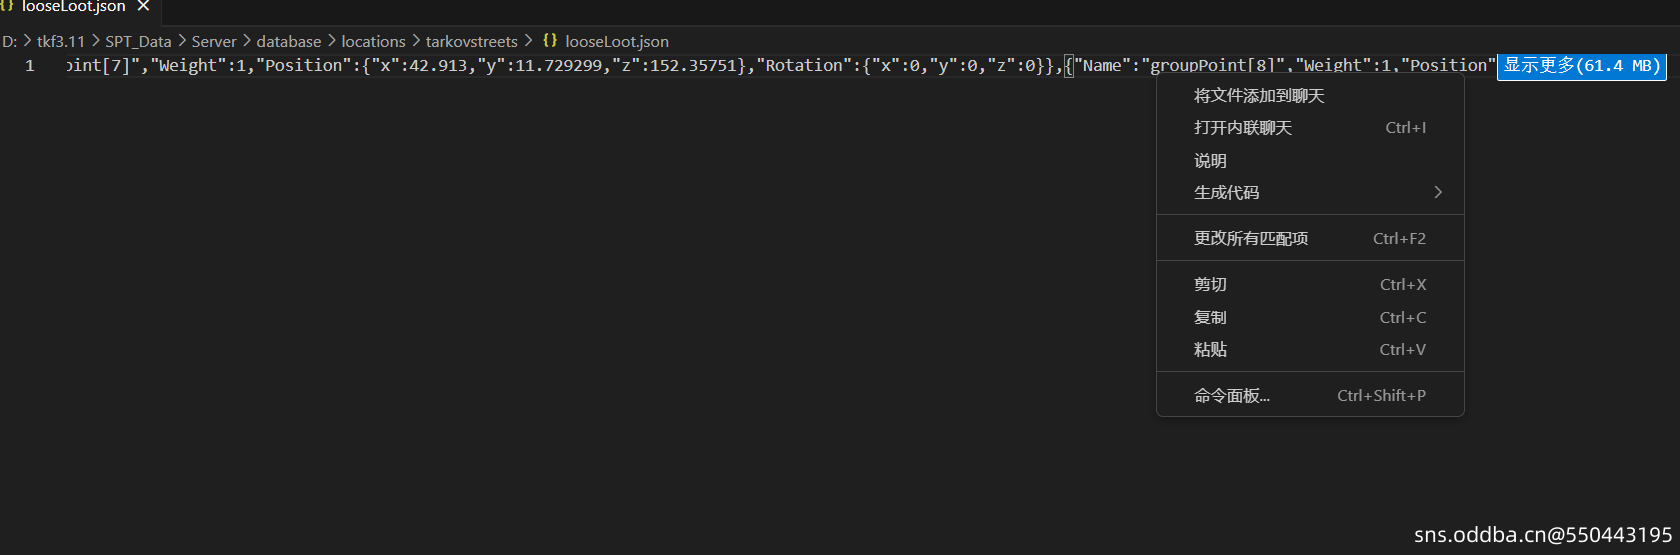This screenshot has height=555, width=1680.
Task: Expand the 生成代码 submenu arrow
Action: tap(1438, 193)
